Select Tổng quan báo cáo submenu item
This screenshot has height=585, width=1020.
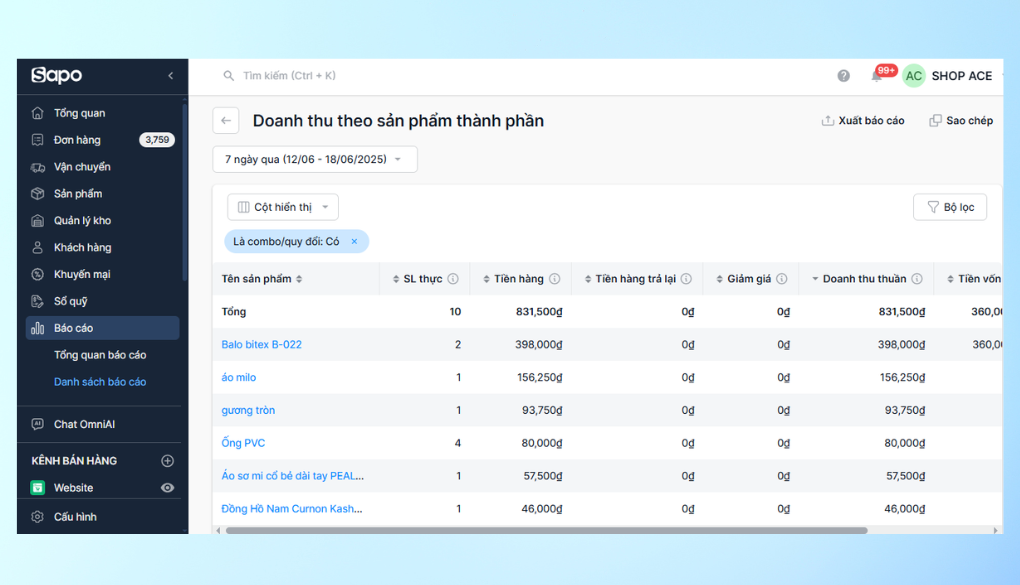coord(100,355)
